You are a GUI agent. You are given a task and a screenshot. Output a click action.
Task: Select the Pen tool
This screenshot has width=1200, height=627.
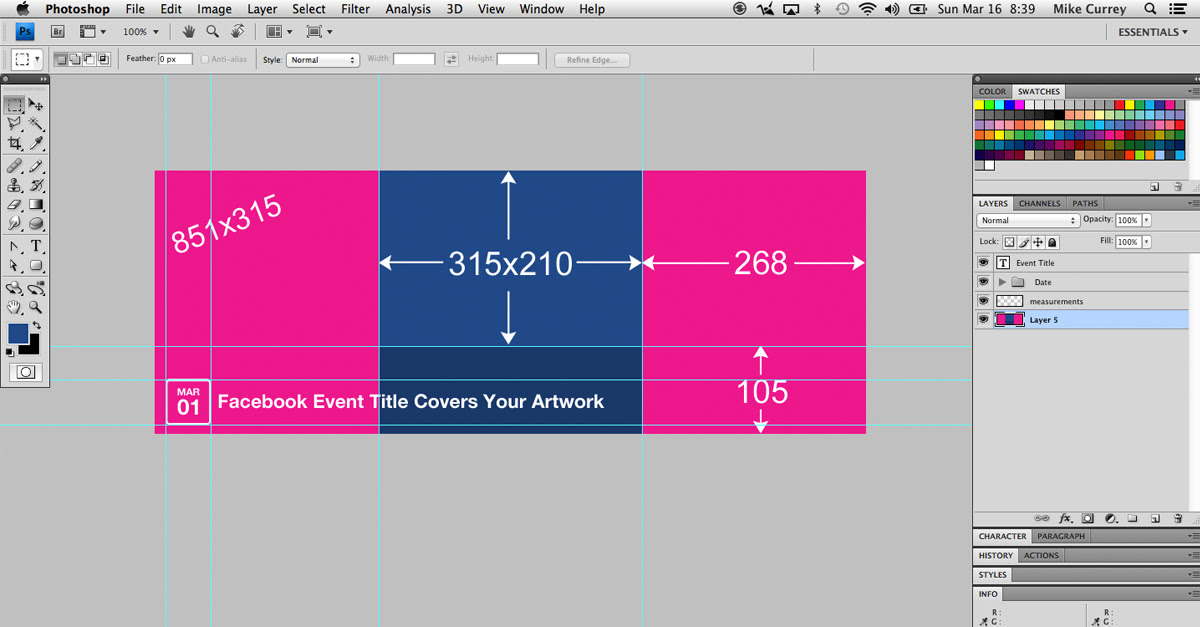pyautogui.click(x=14, y=247)
